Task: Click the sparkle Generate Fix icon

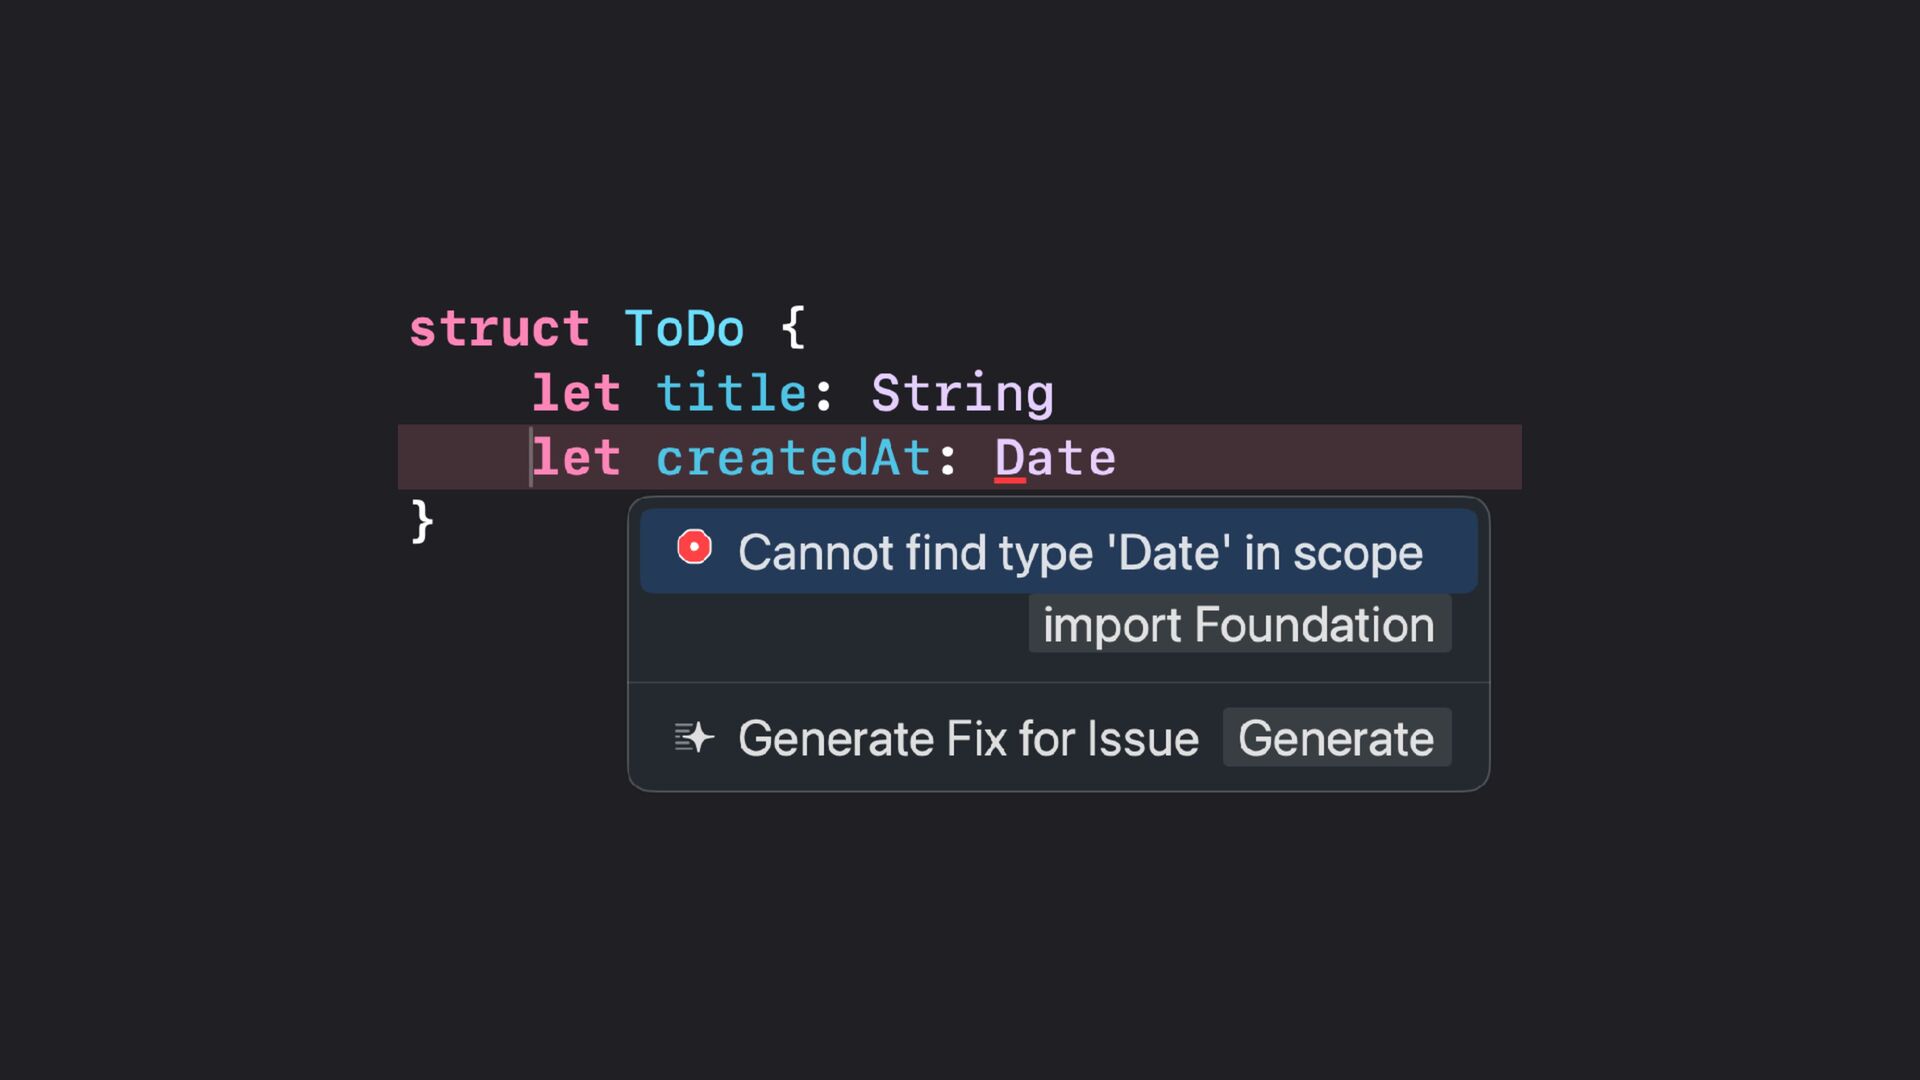Action: 694,738
